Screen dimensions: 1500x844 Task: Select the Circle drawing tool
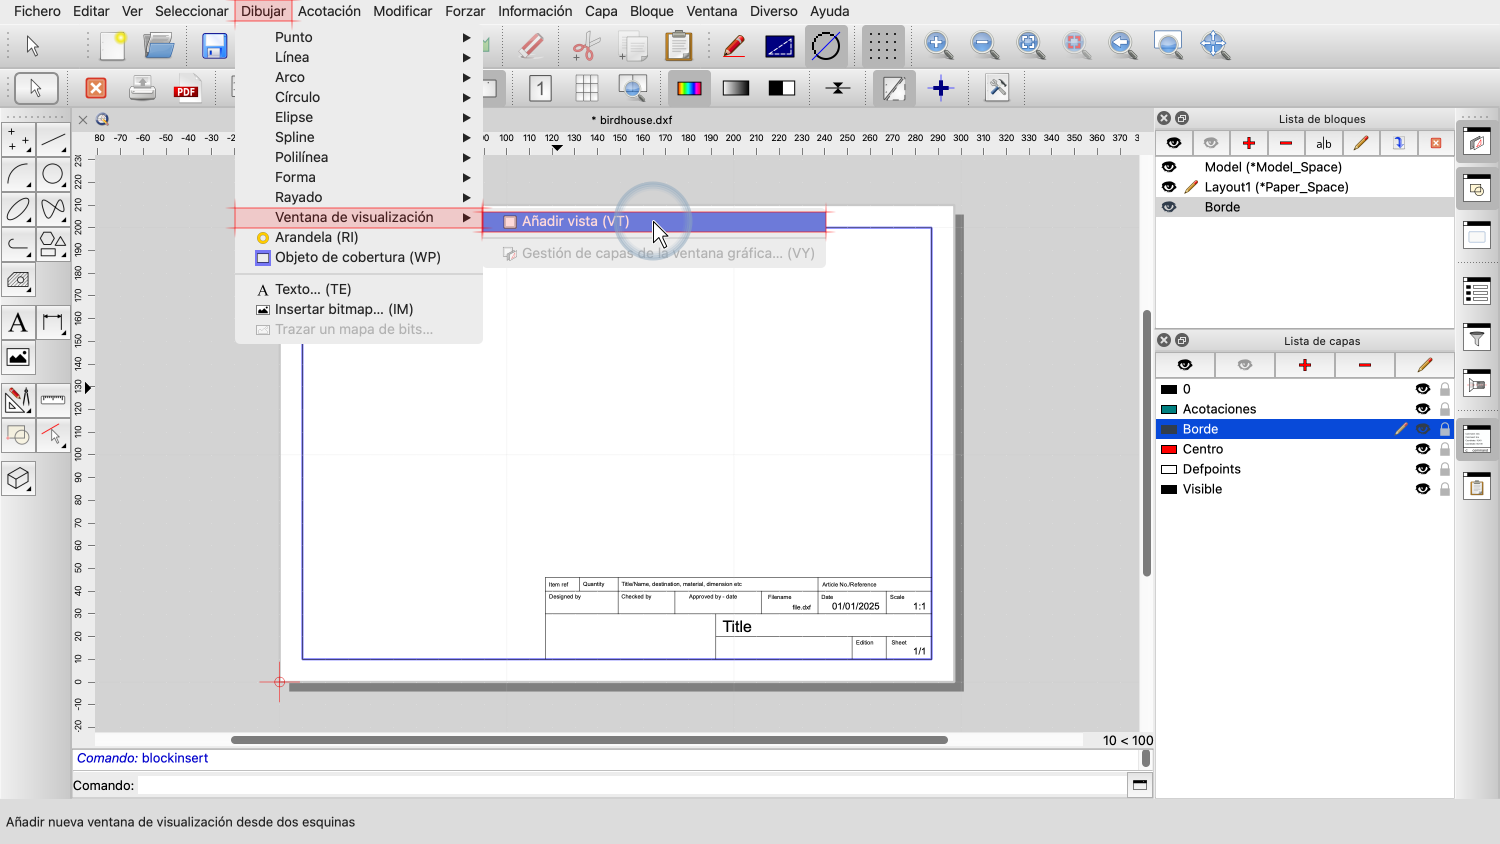click(x=53, y=175)
